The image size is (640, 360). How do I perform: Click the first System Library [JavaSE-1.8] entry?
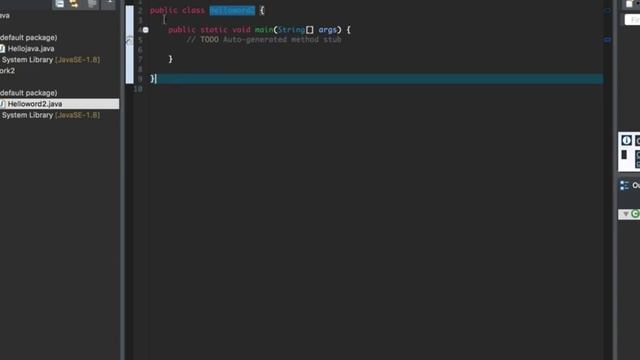[51, 60]
